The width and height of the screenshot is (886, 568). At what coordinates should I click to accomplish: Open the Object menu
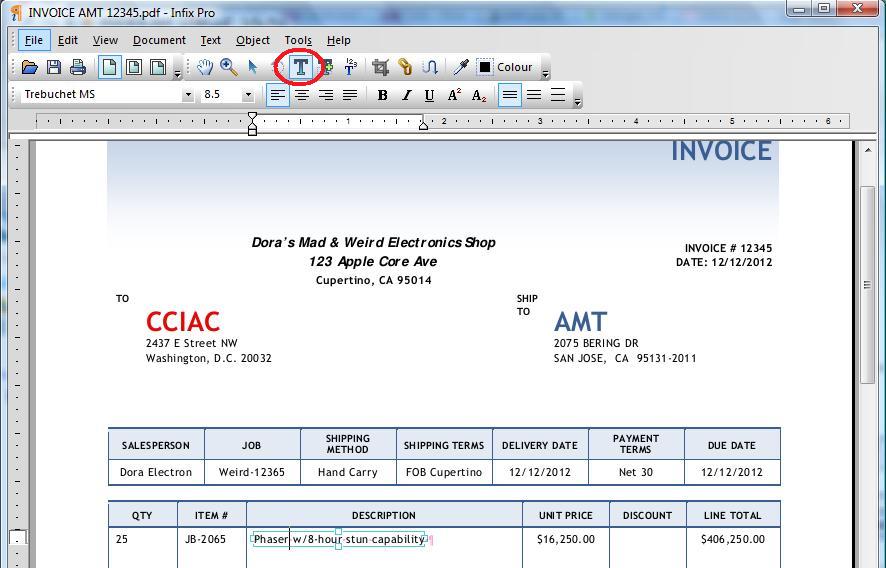253,40
